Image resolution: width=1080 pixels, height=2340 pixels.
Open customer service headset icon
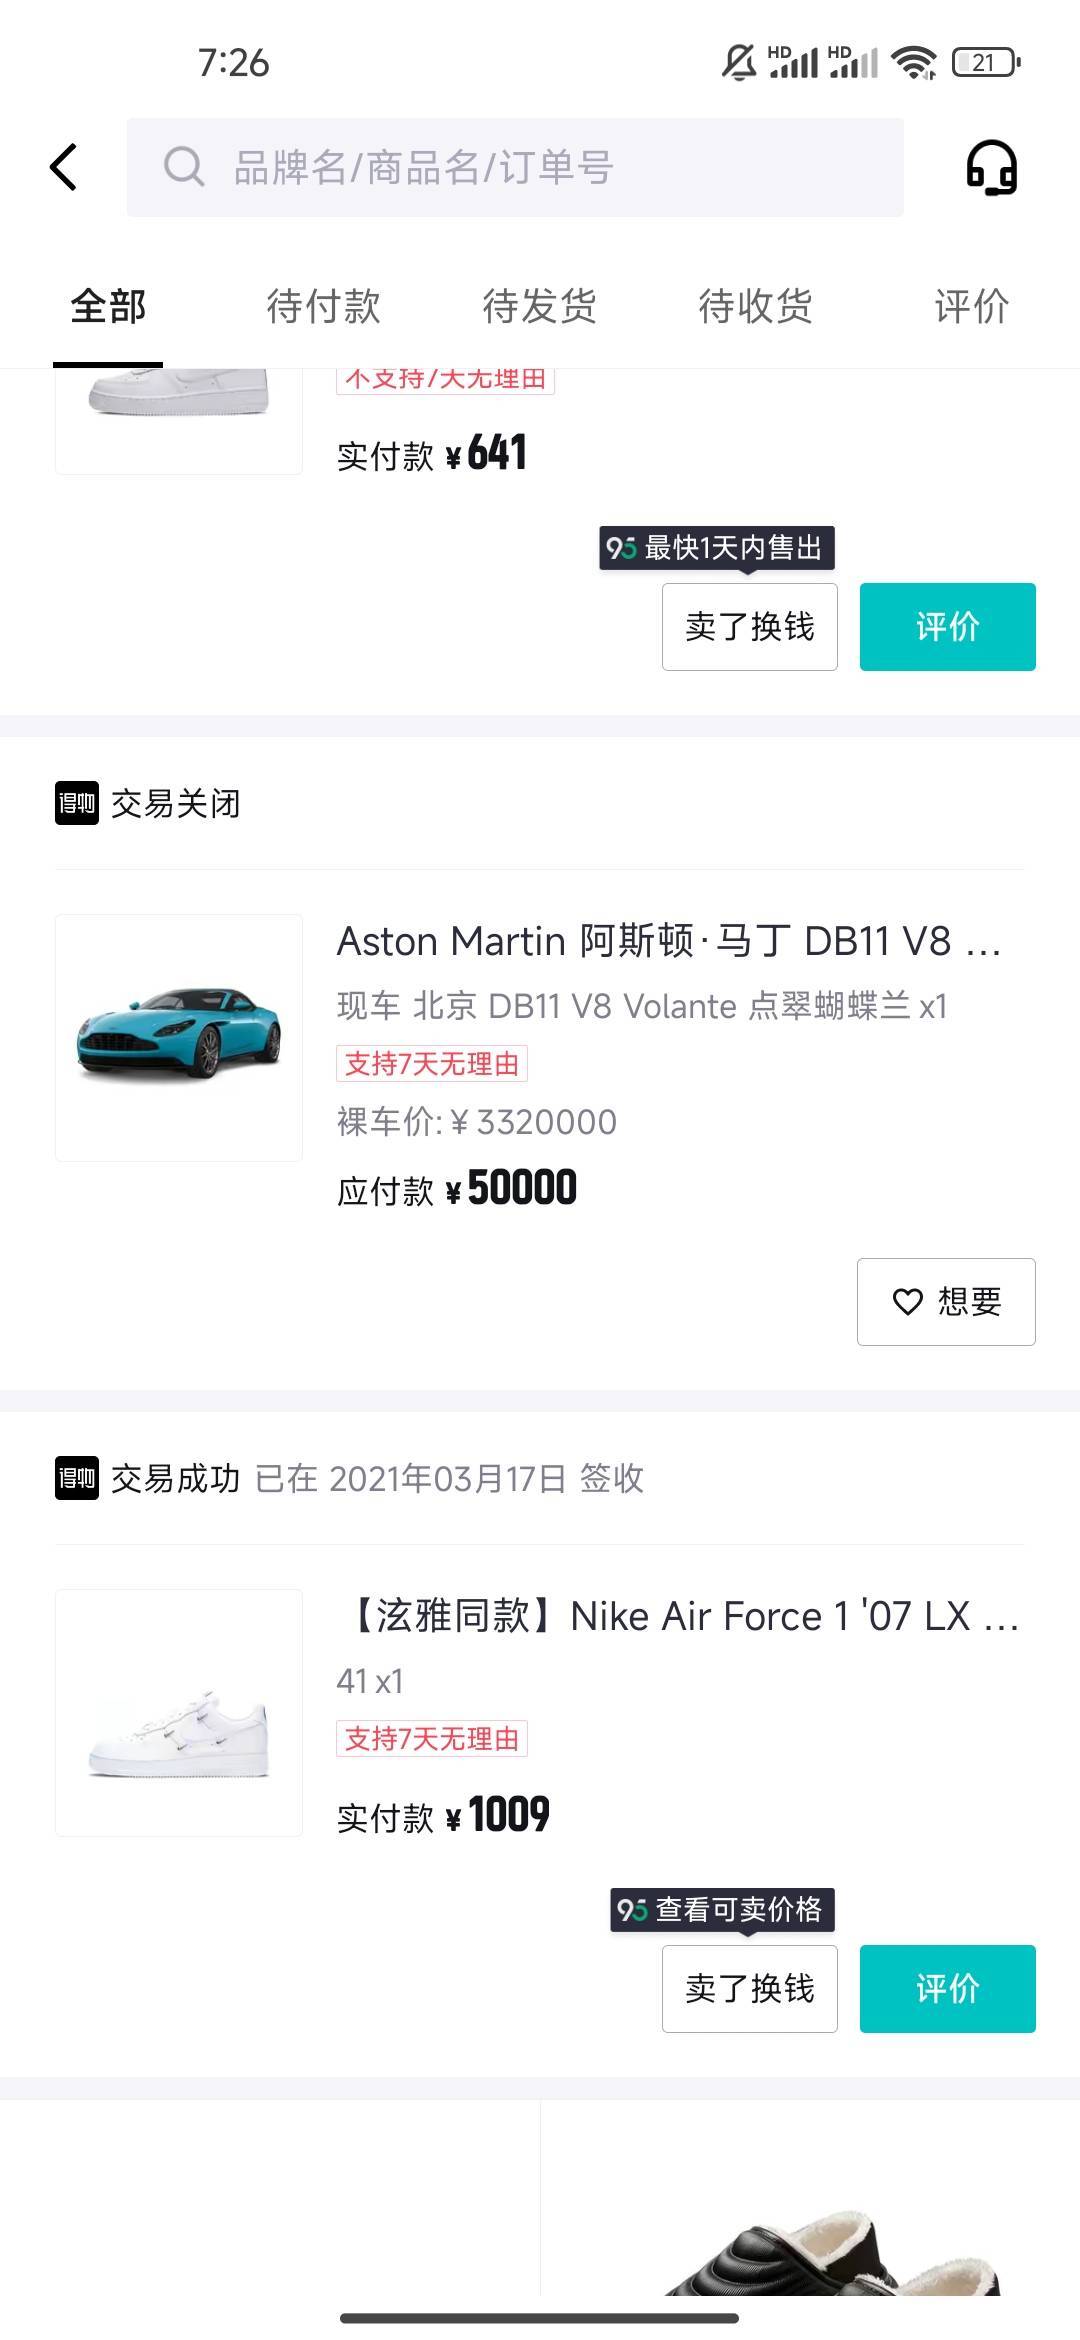pos(991,167)
